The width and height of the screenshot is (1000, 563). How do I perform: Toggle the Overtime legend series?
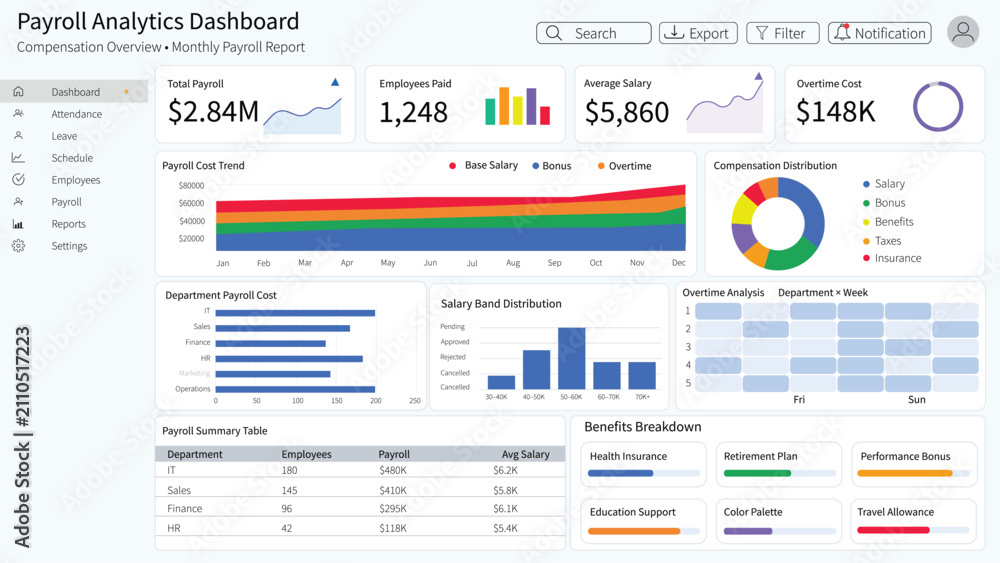point(624,166)
